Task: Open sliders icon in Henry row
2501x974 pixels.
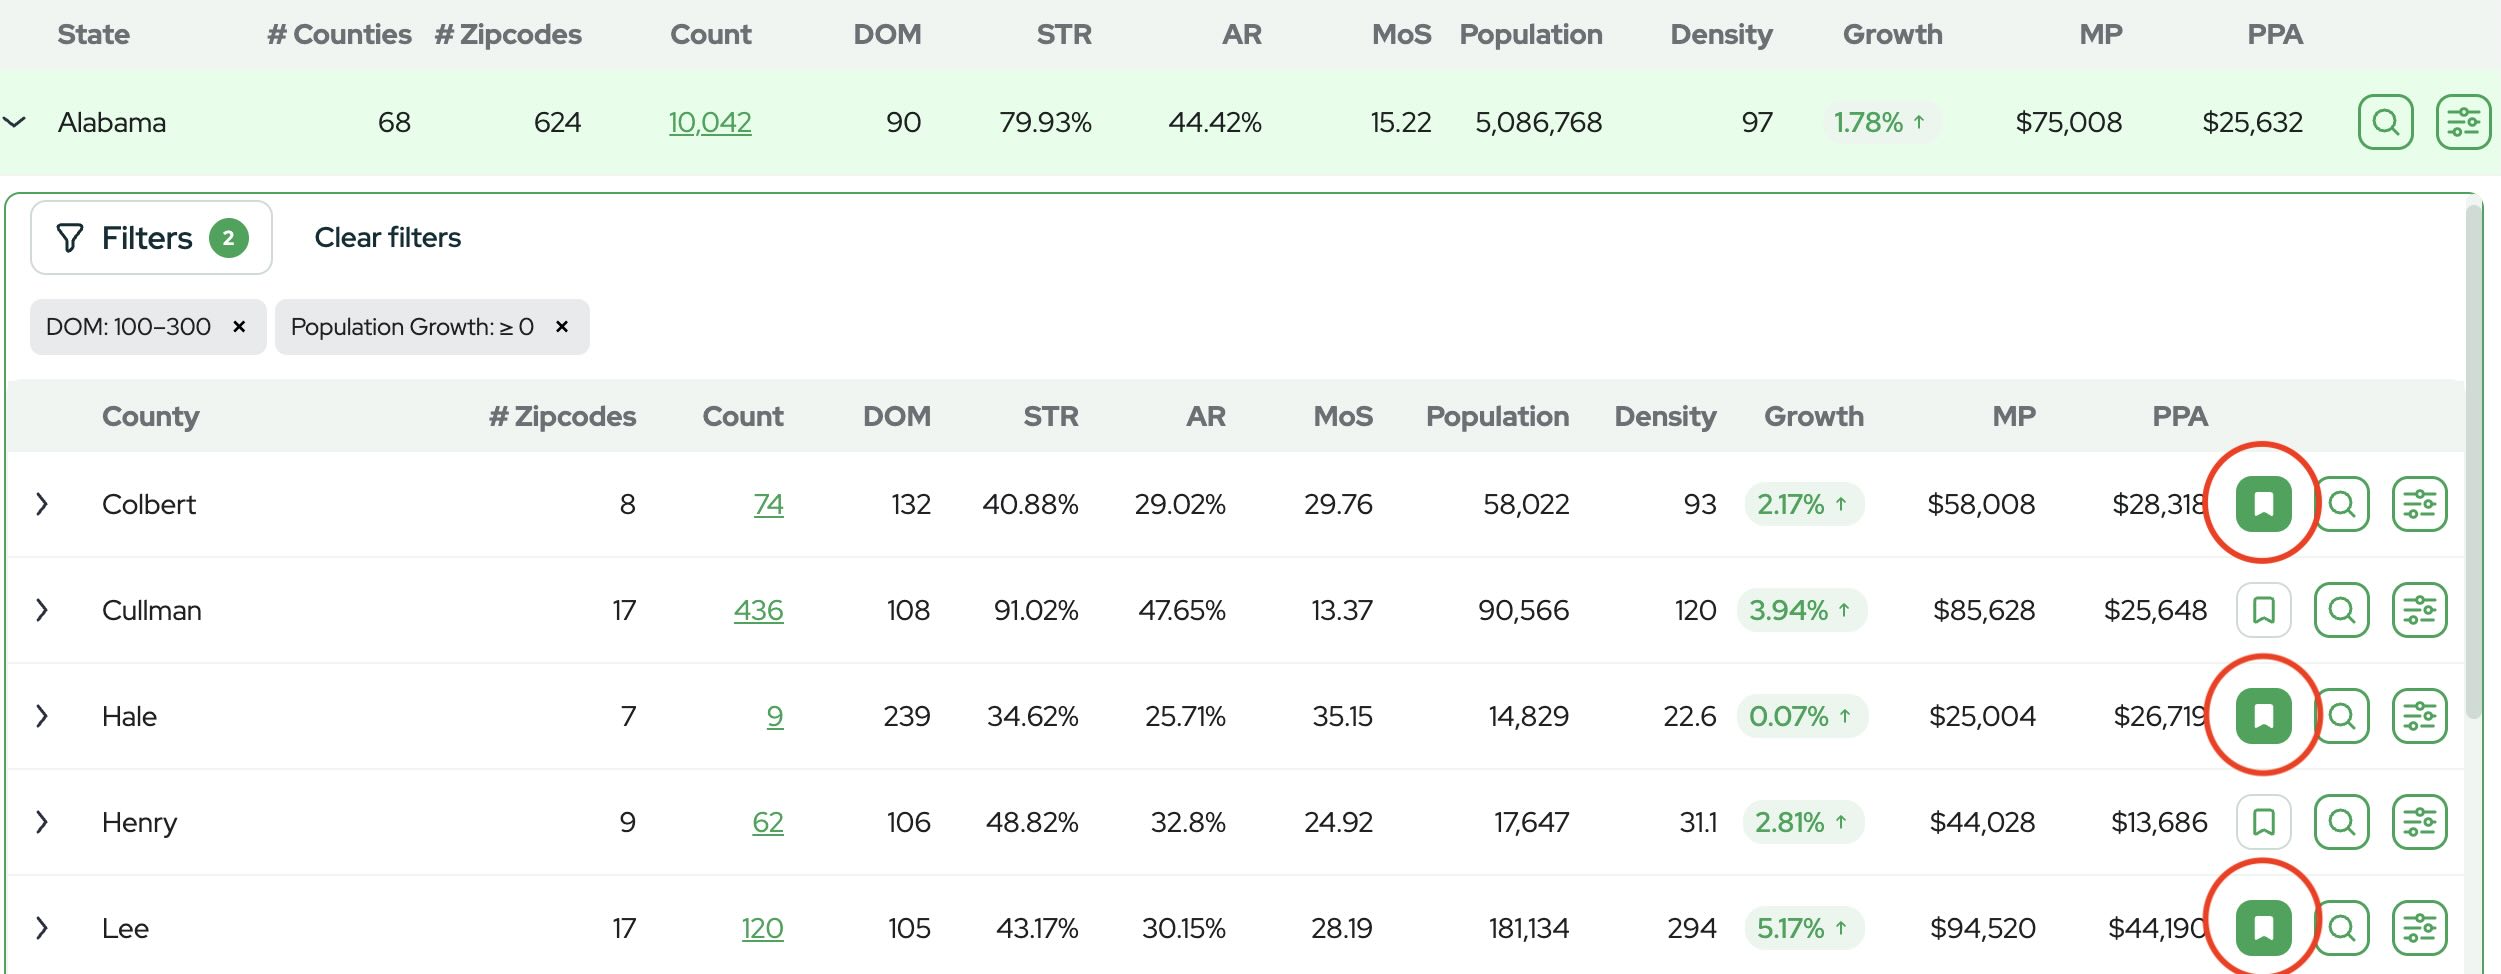Action: tap(2419, 822)
